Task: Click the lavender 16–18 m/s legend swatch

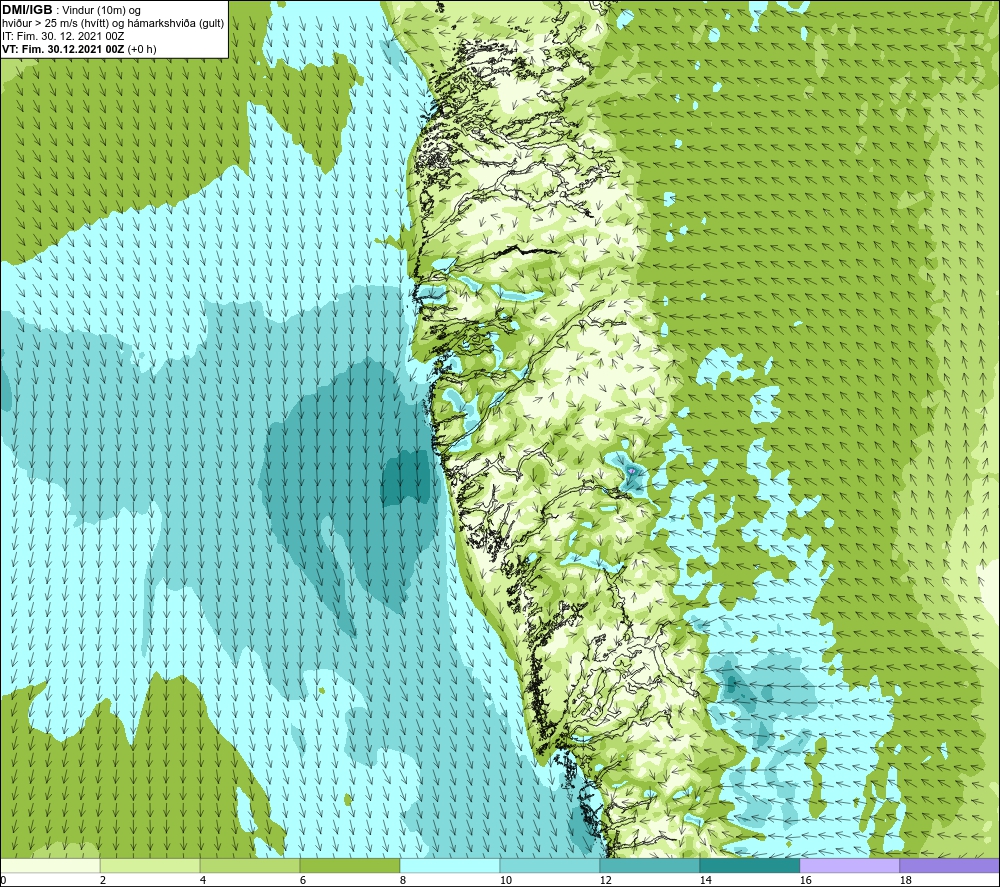Action: [x=849, y=865]
